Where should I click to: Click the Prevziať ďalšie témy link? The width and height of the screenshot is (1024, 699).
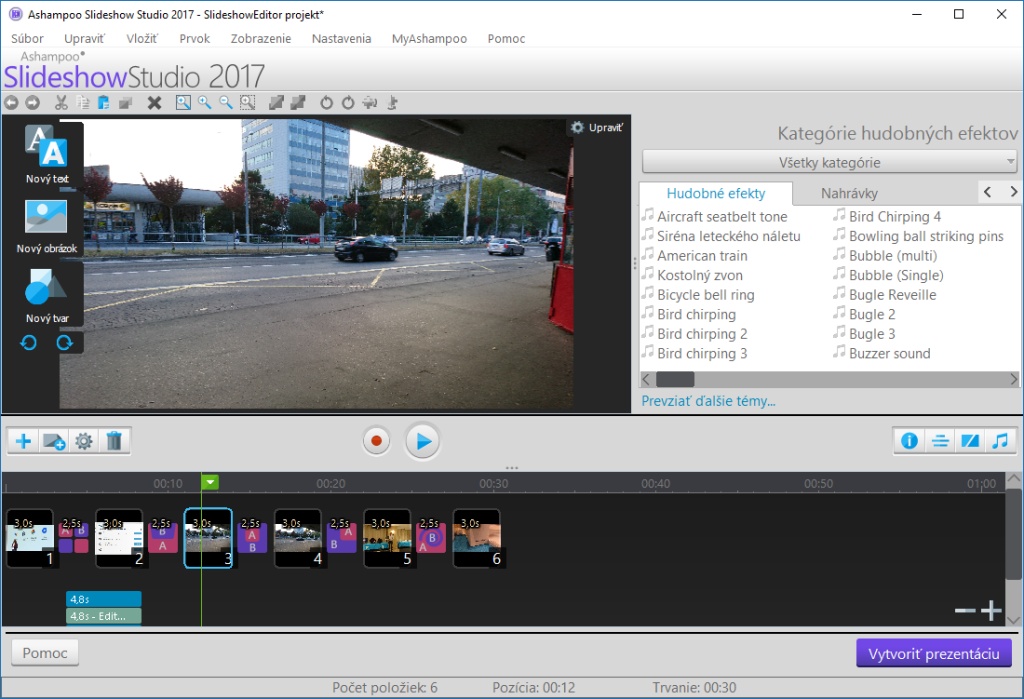(x=708, y=401)
